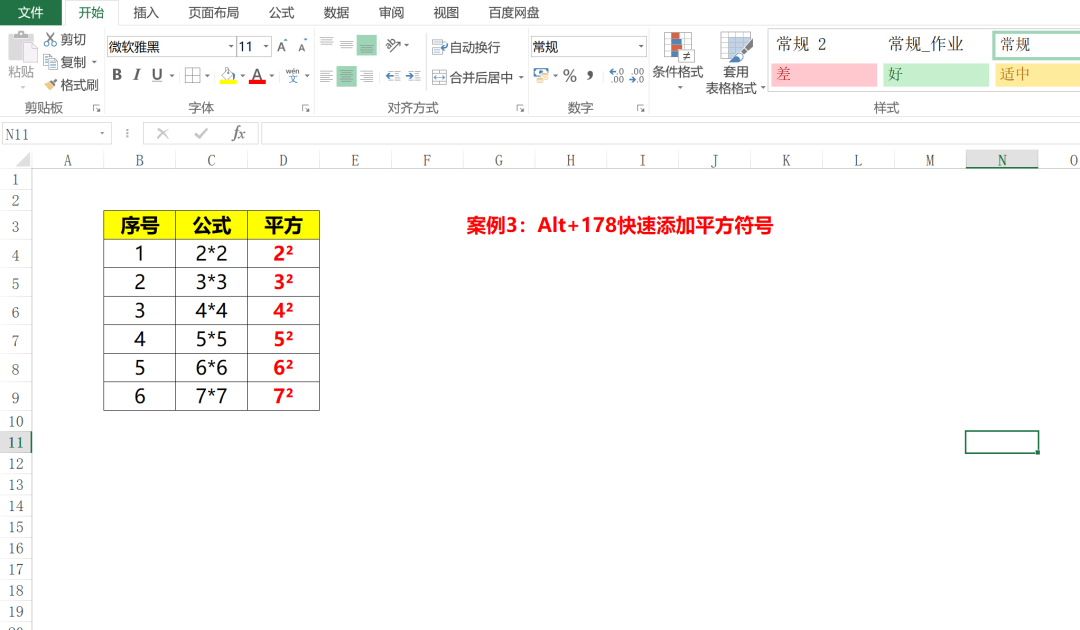Viewport: 1080px width, 630px height.
Task: Toggle bold formatting
Action: [x=117, y=75]
